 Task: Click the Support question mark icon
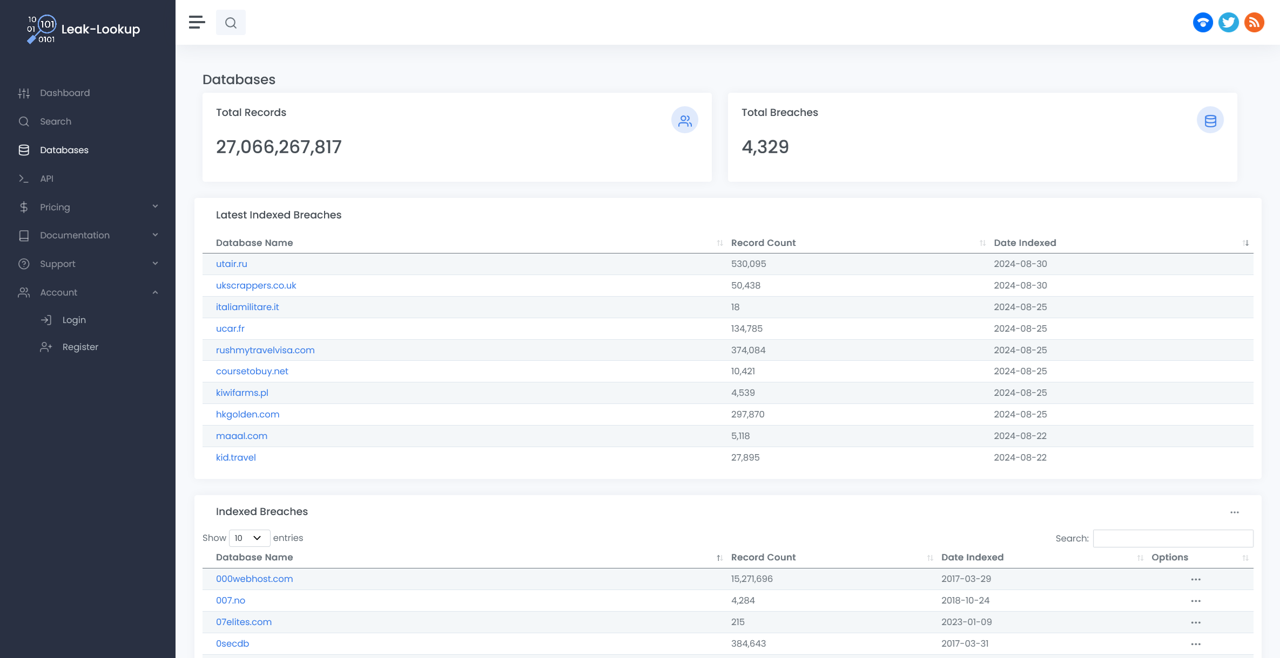click(24, 264)
